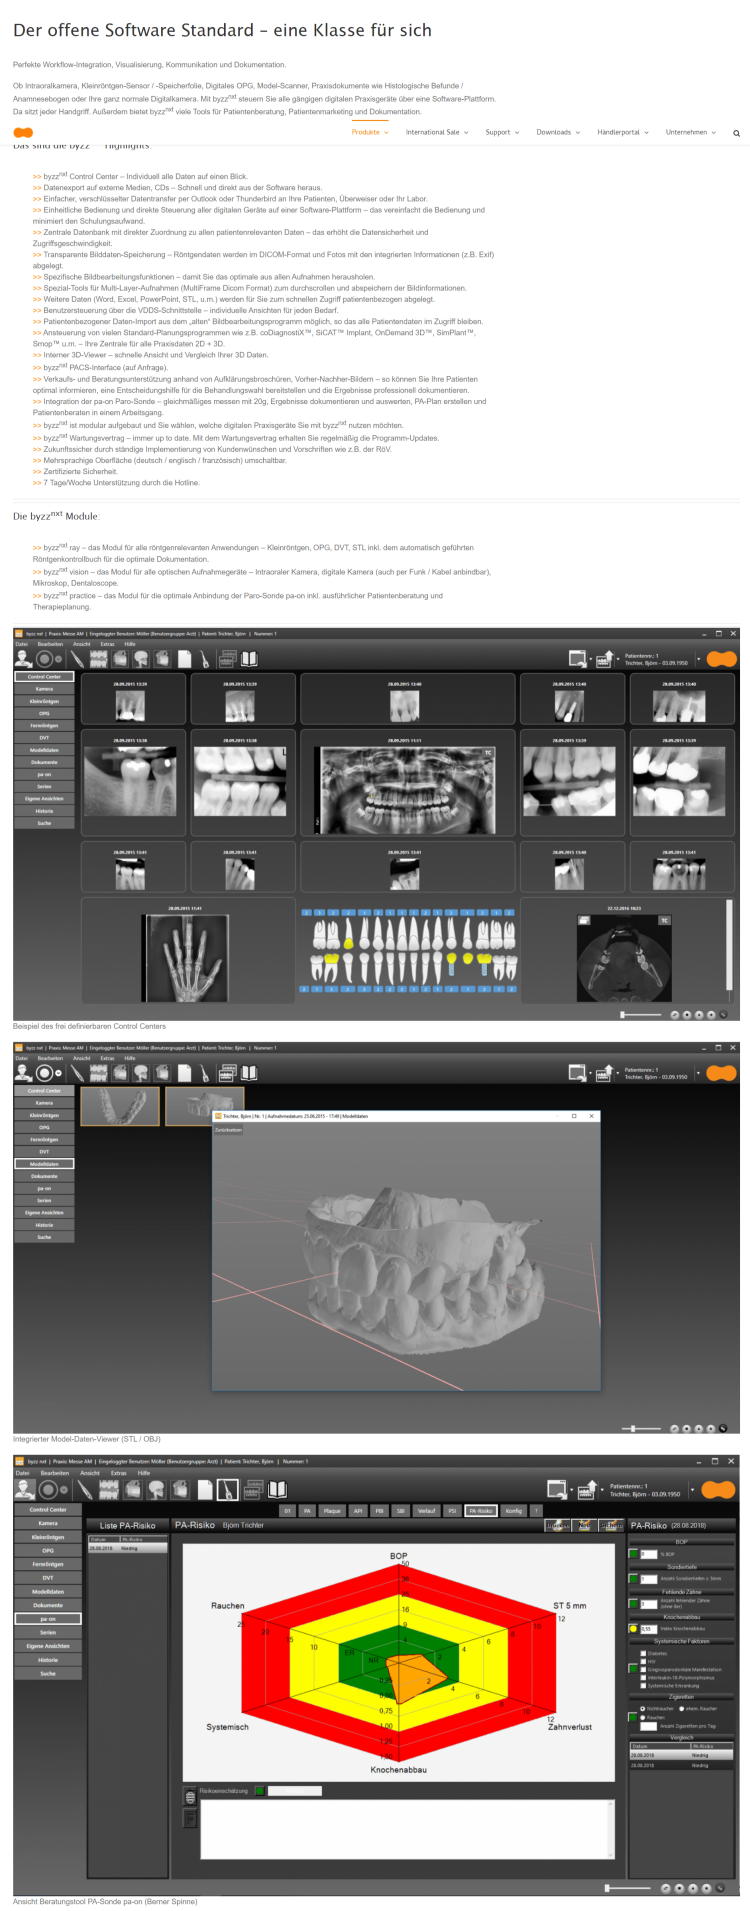Select Modelldaten in model viewer screenshot sidebar
750x1911 pixels.
44,1163
